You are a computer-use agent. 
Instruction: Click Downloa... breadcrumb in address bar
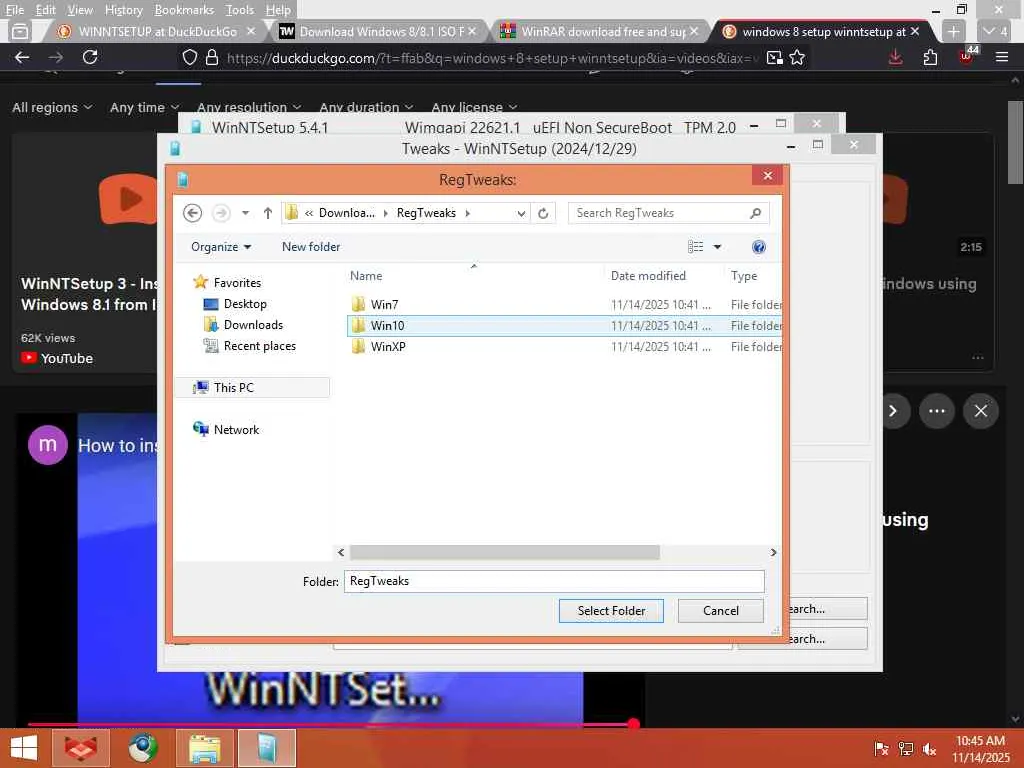(x=347, y=213)
